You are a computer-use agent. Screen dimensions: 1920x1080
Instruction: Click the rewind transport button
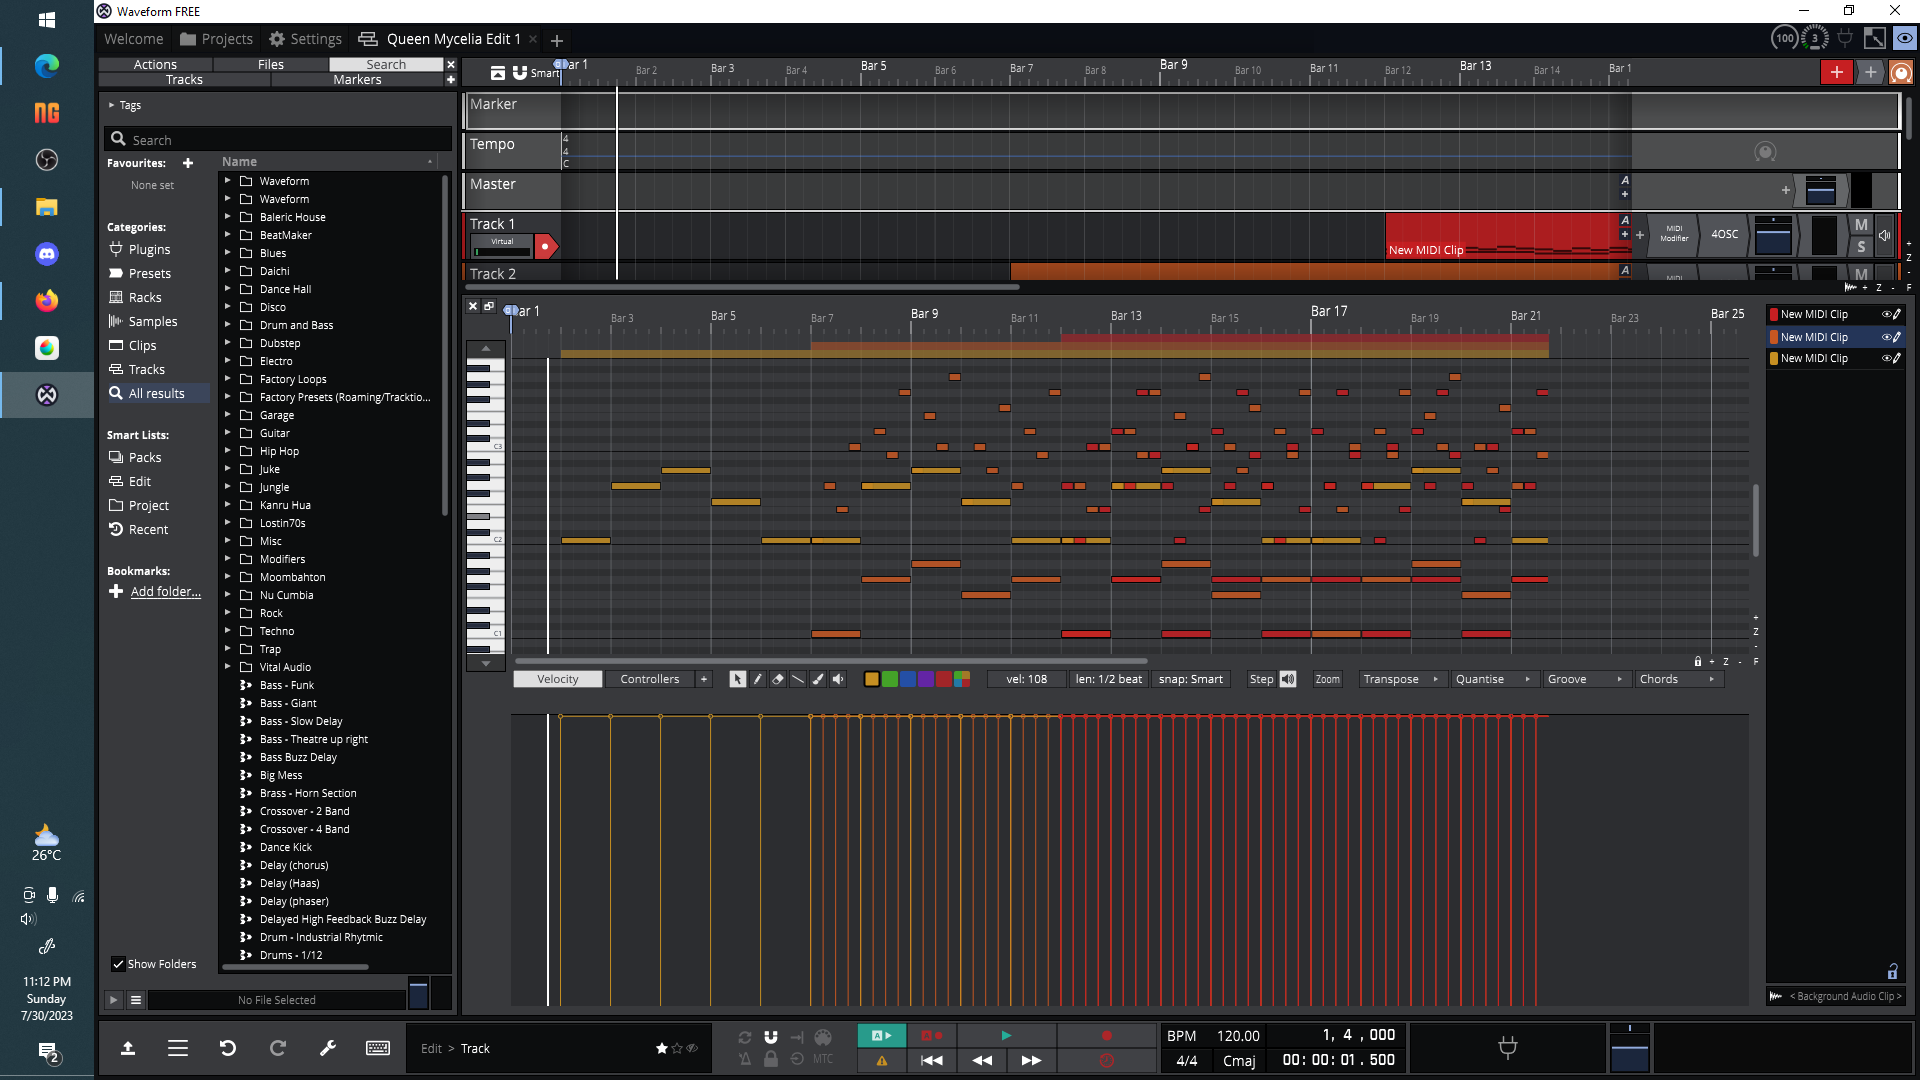coord(982,1060)
